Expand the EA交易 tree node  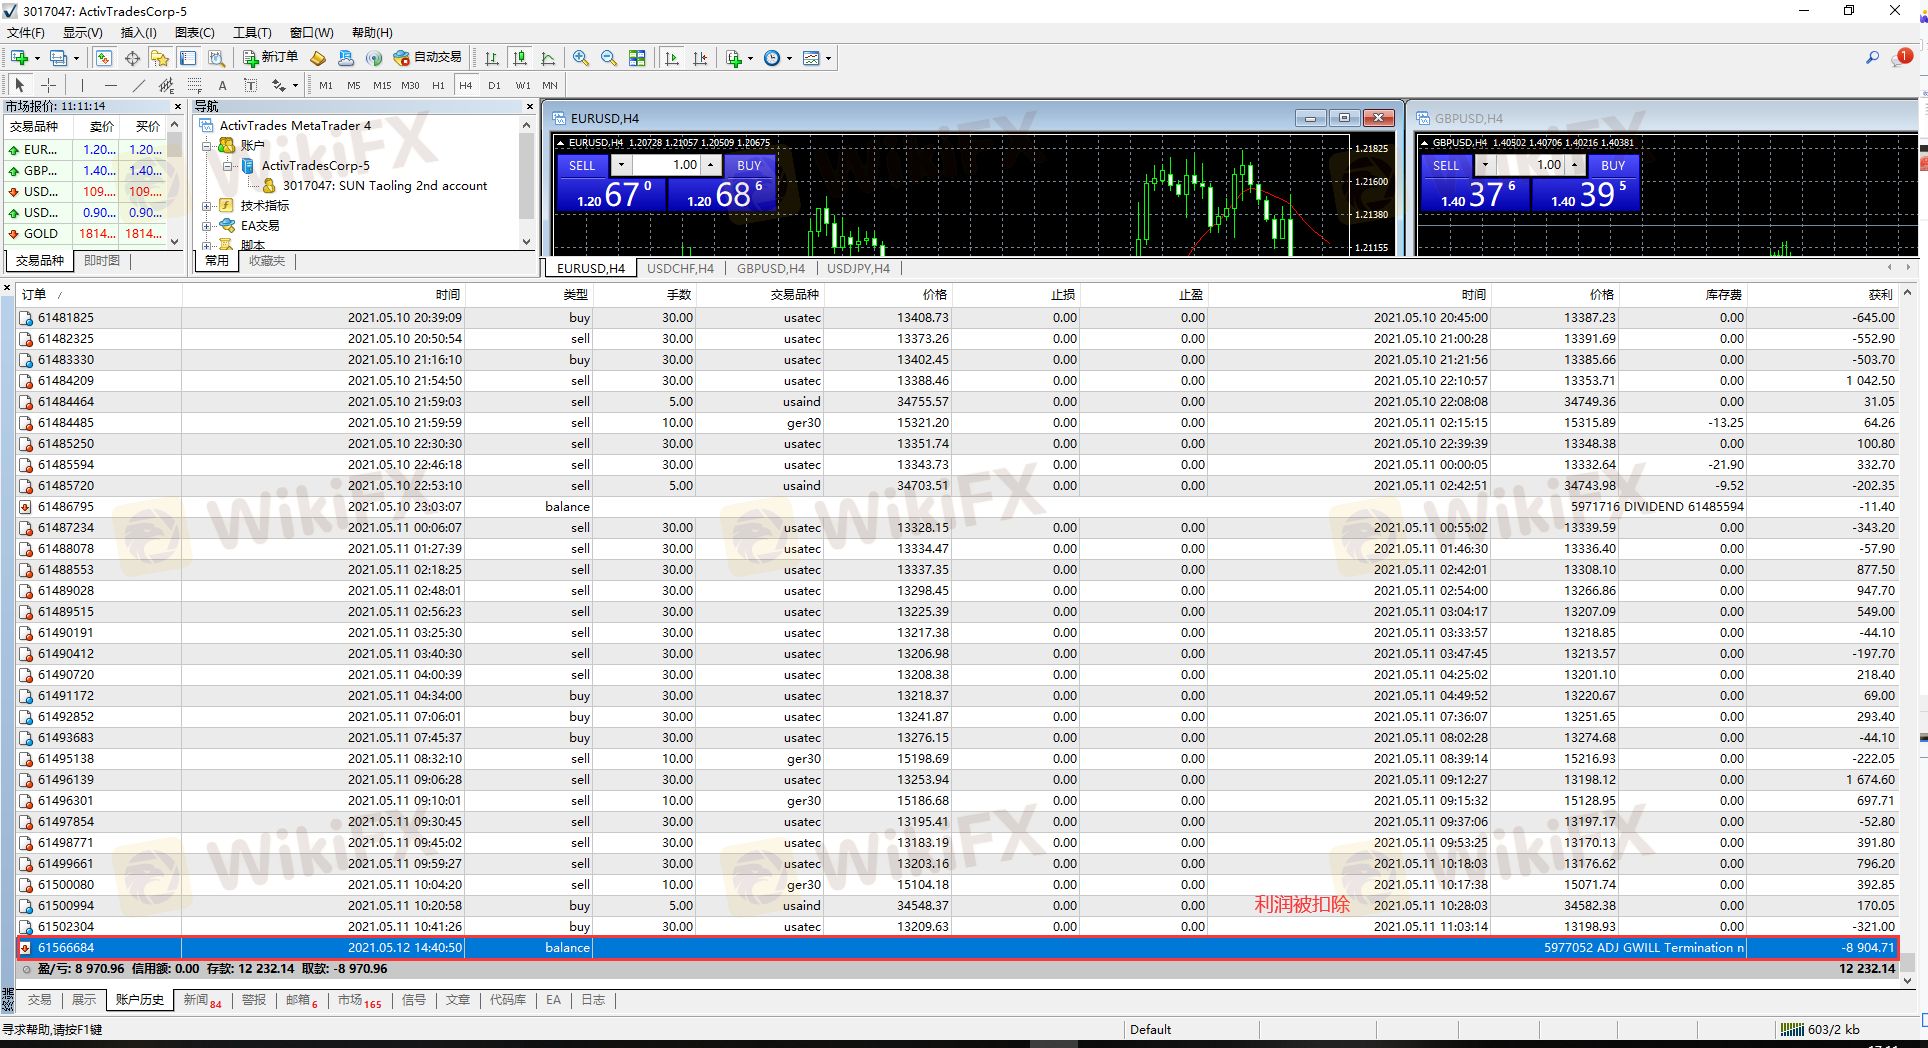(x=207, y=225)
